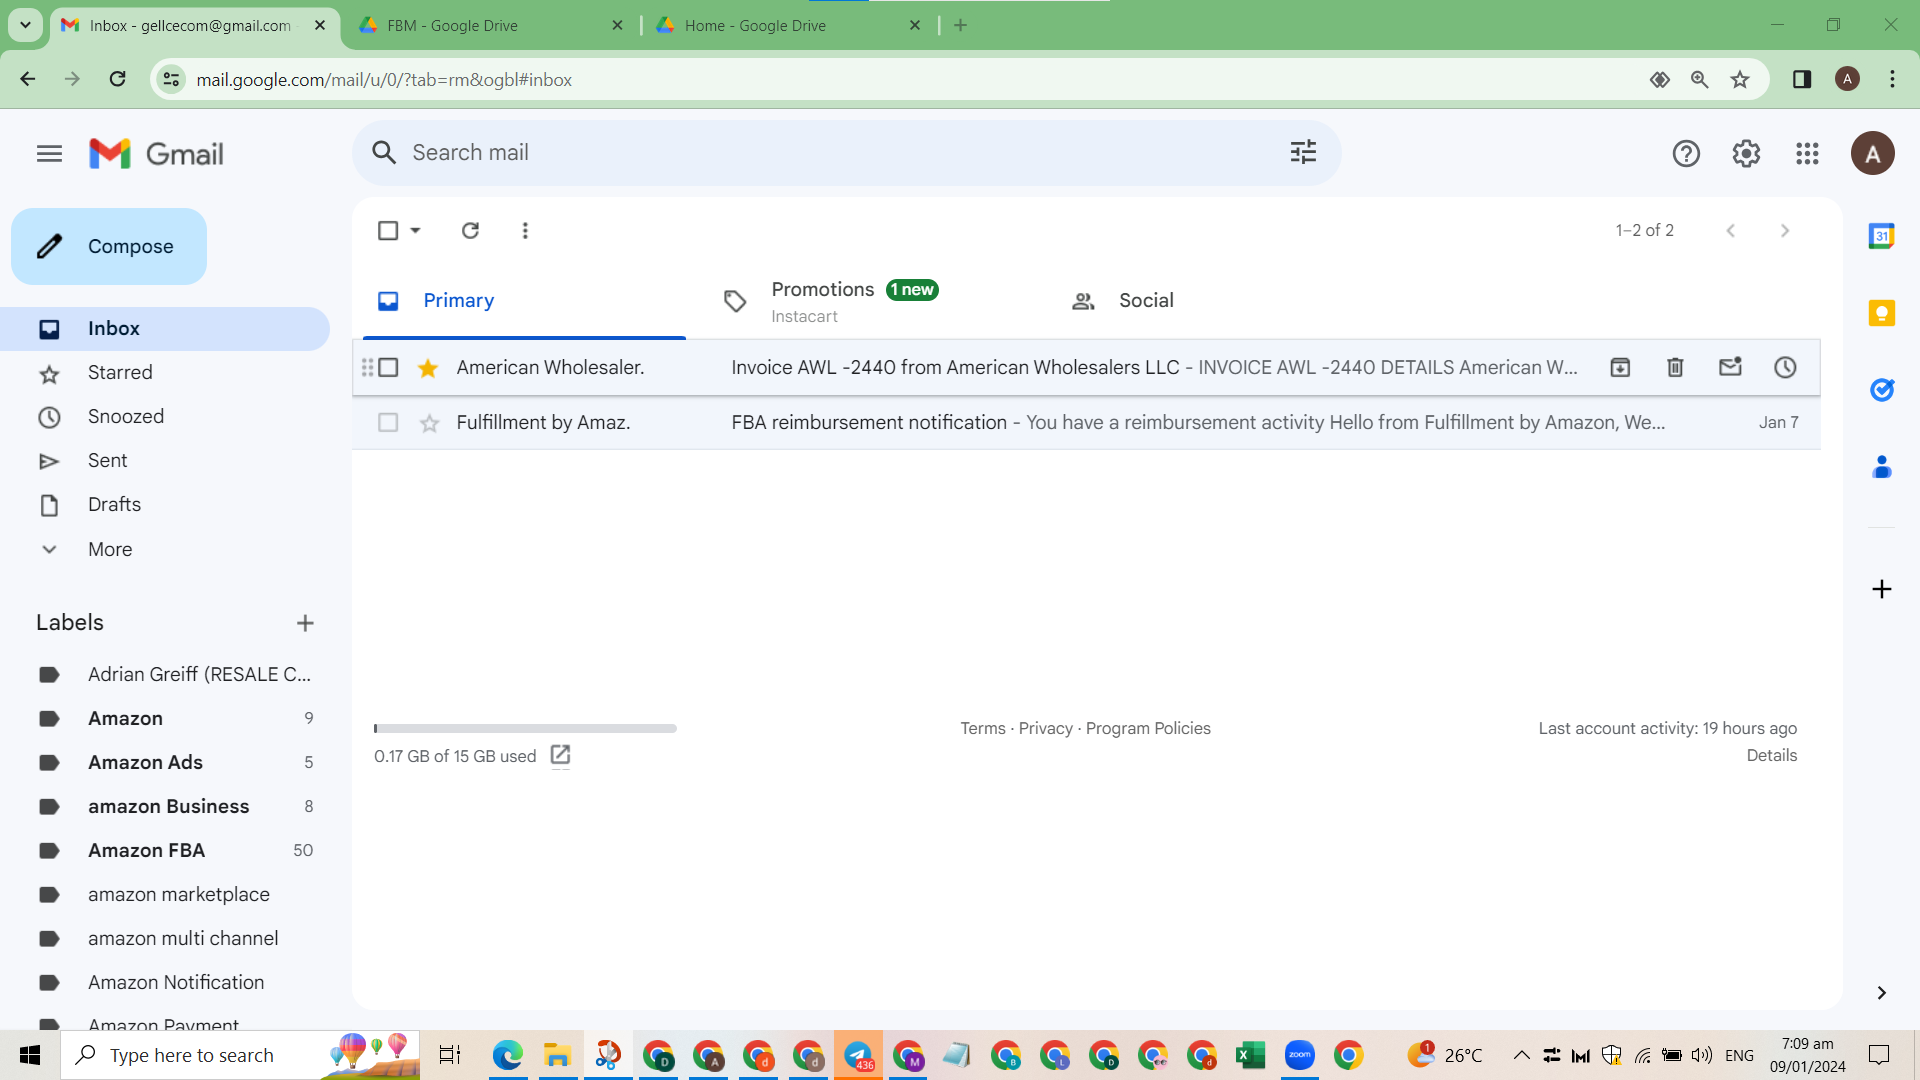Click the browser address bar URL

(384, 79)
